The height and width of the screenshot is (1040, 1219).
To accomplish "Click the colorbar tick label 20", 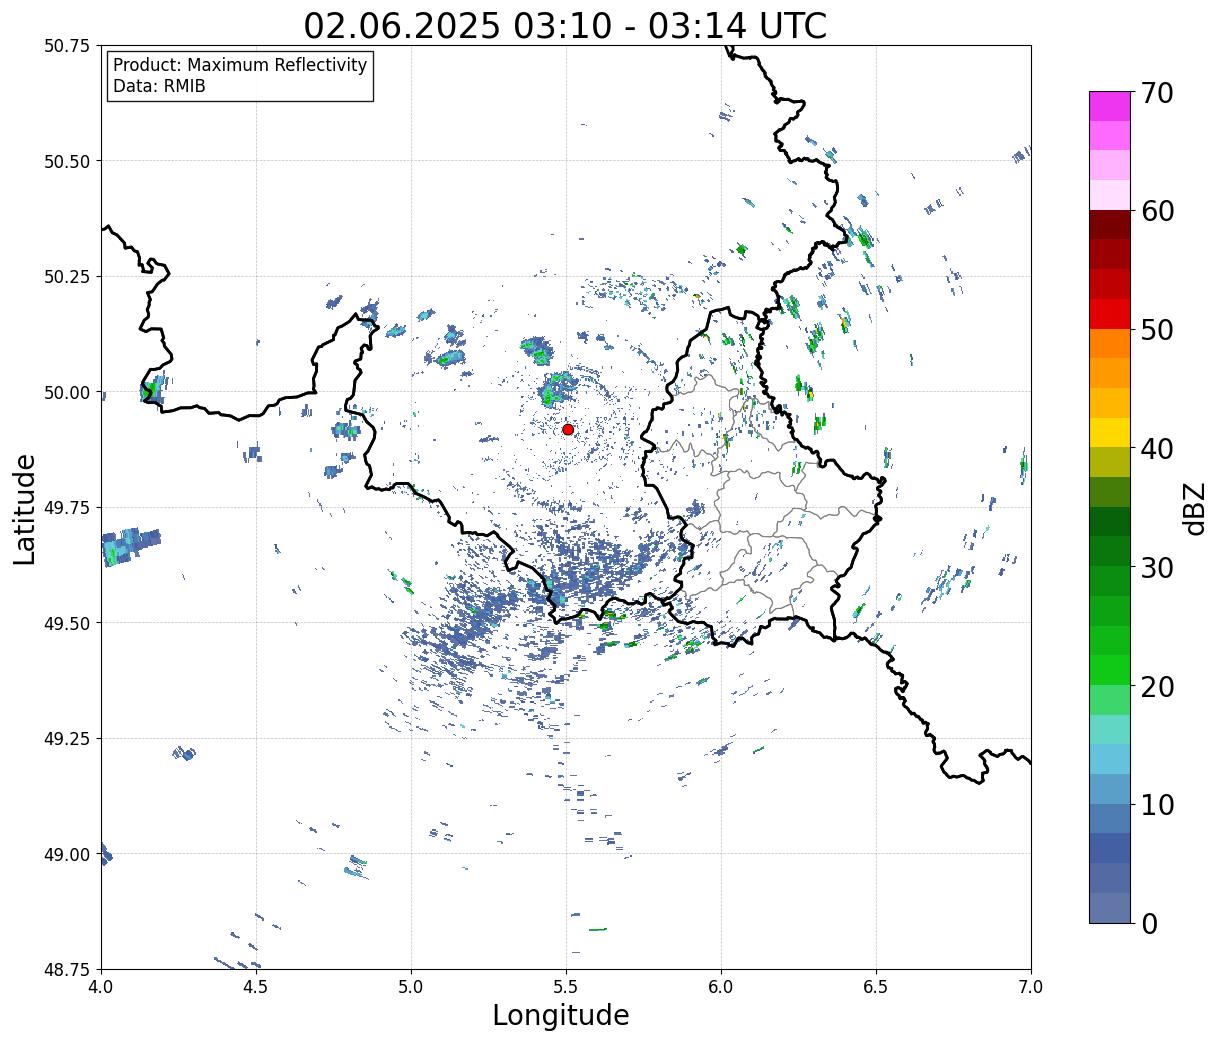I will pyautogui.click(x=1156, y=686).
